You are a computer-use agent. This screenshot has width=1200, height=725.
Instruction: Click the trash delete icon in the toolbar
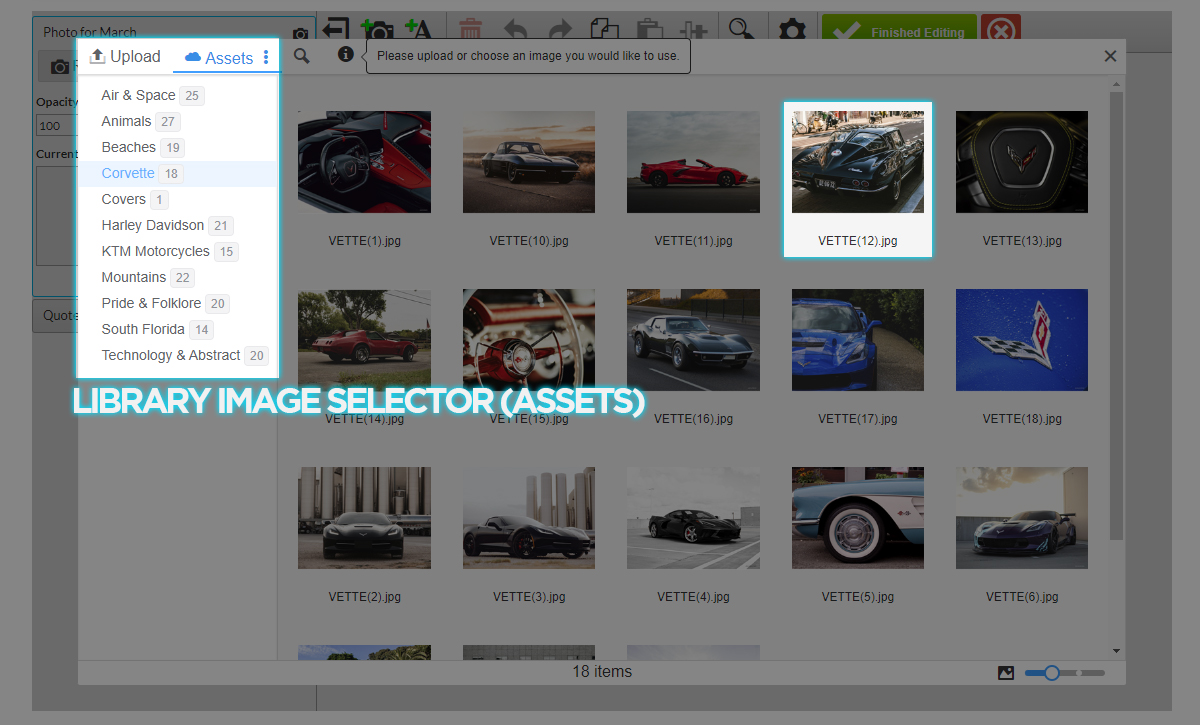[471, 30]
